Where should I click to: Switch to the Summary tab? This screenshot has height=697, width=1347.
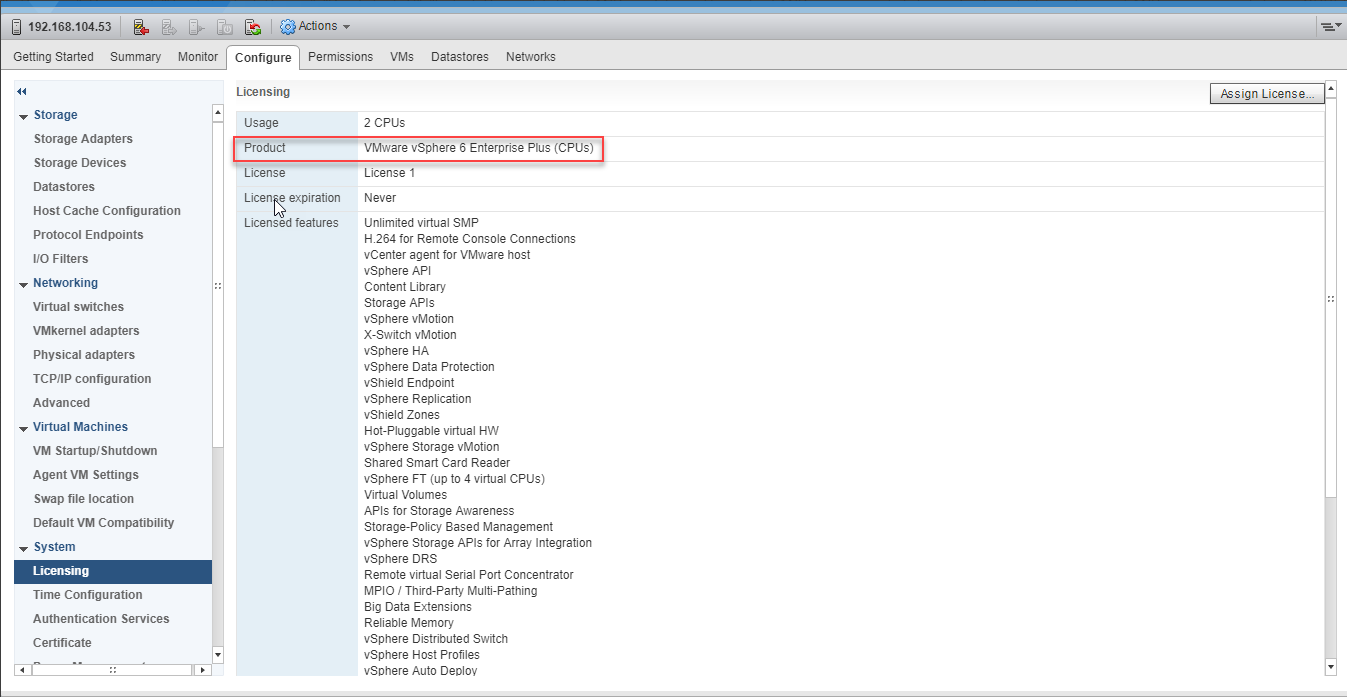click(135, 57)
